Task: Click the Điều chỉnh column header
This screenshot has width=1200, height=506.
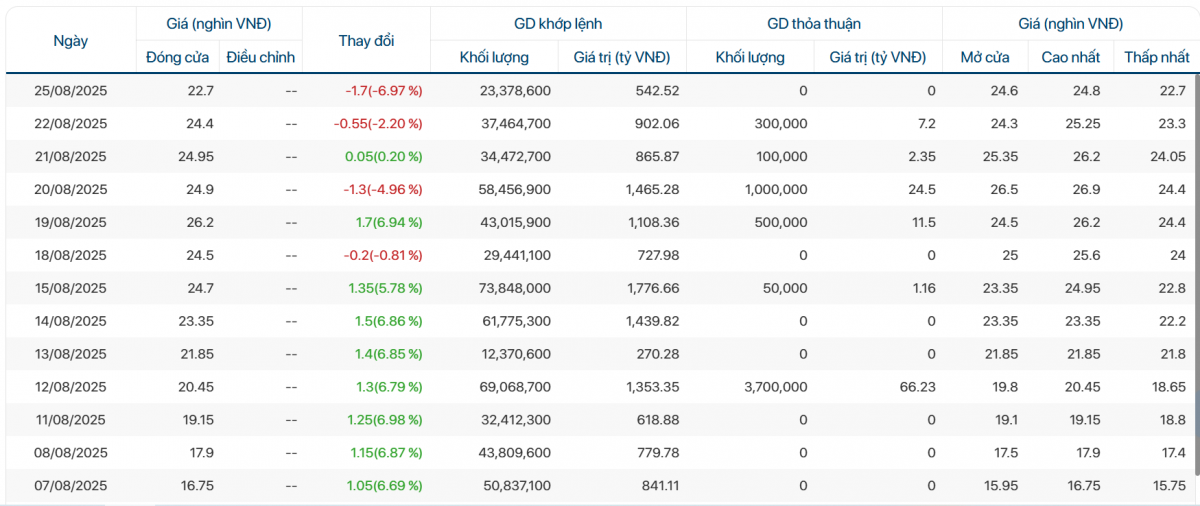Action: tap(260, 57)
